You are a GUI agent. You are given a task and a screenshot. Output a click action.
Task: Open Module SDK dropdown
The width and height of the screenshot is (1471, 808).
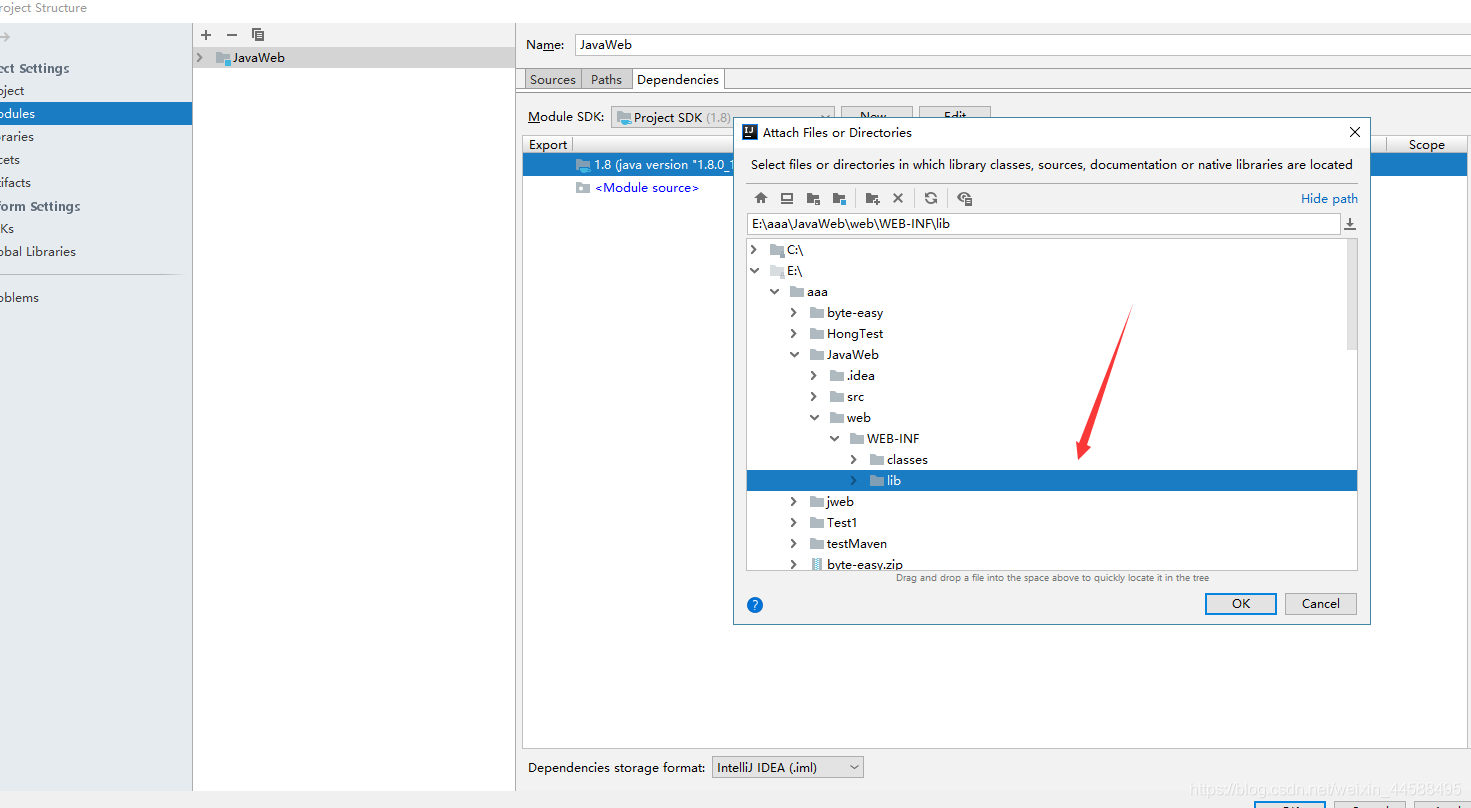[723, 117]
